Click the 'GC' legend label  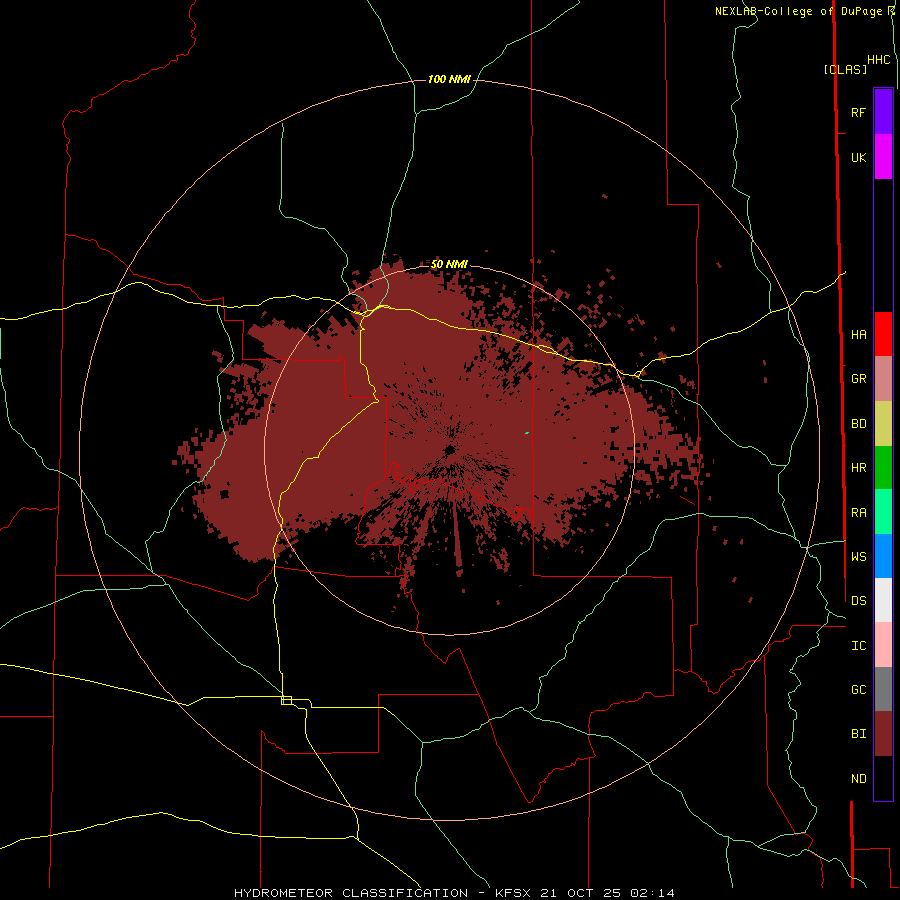858,690
